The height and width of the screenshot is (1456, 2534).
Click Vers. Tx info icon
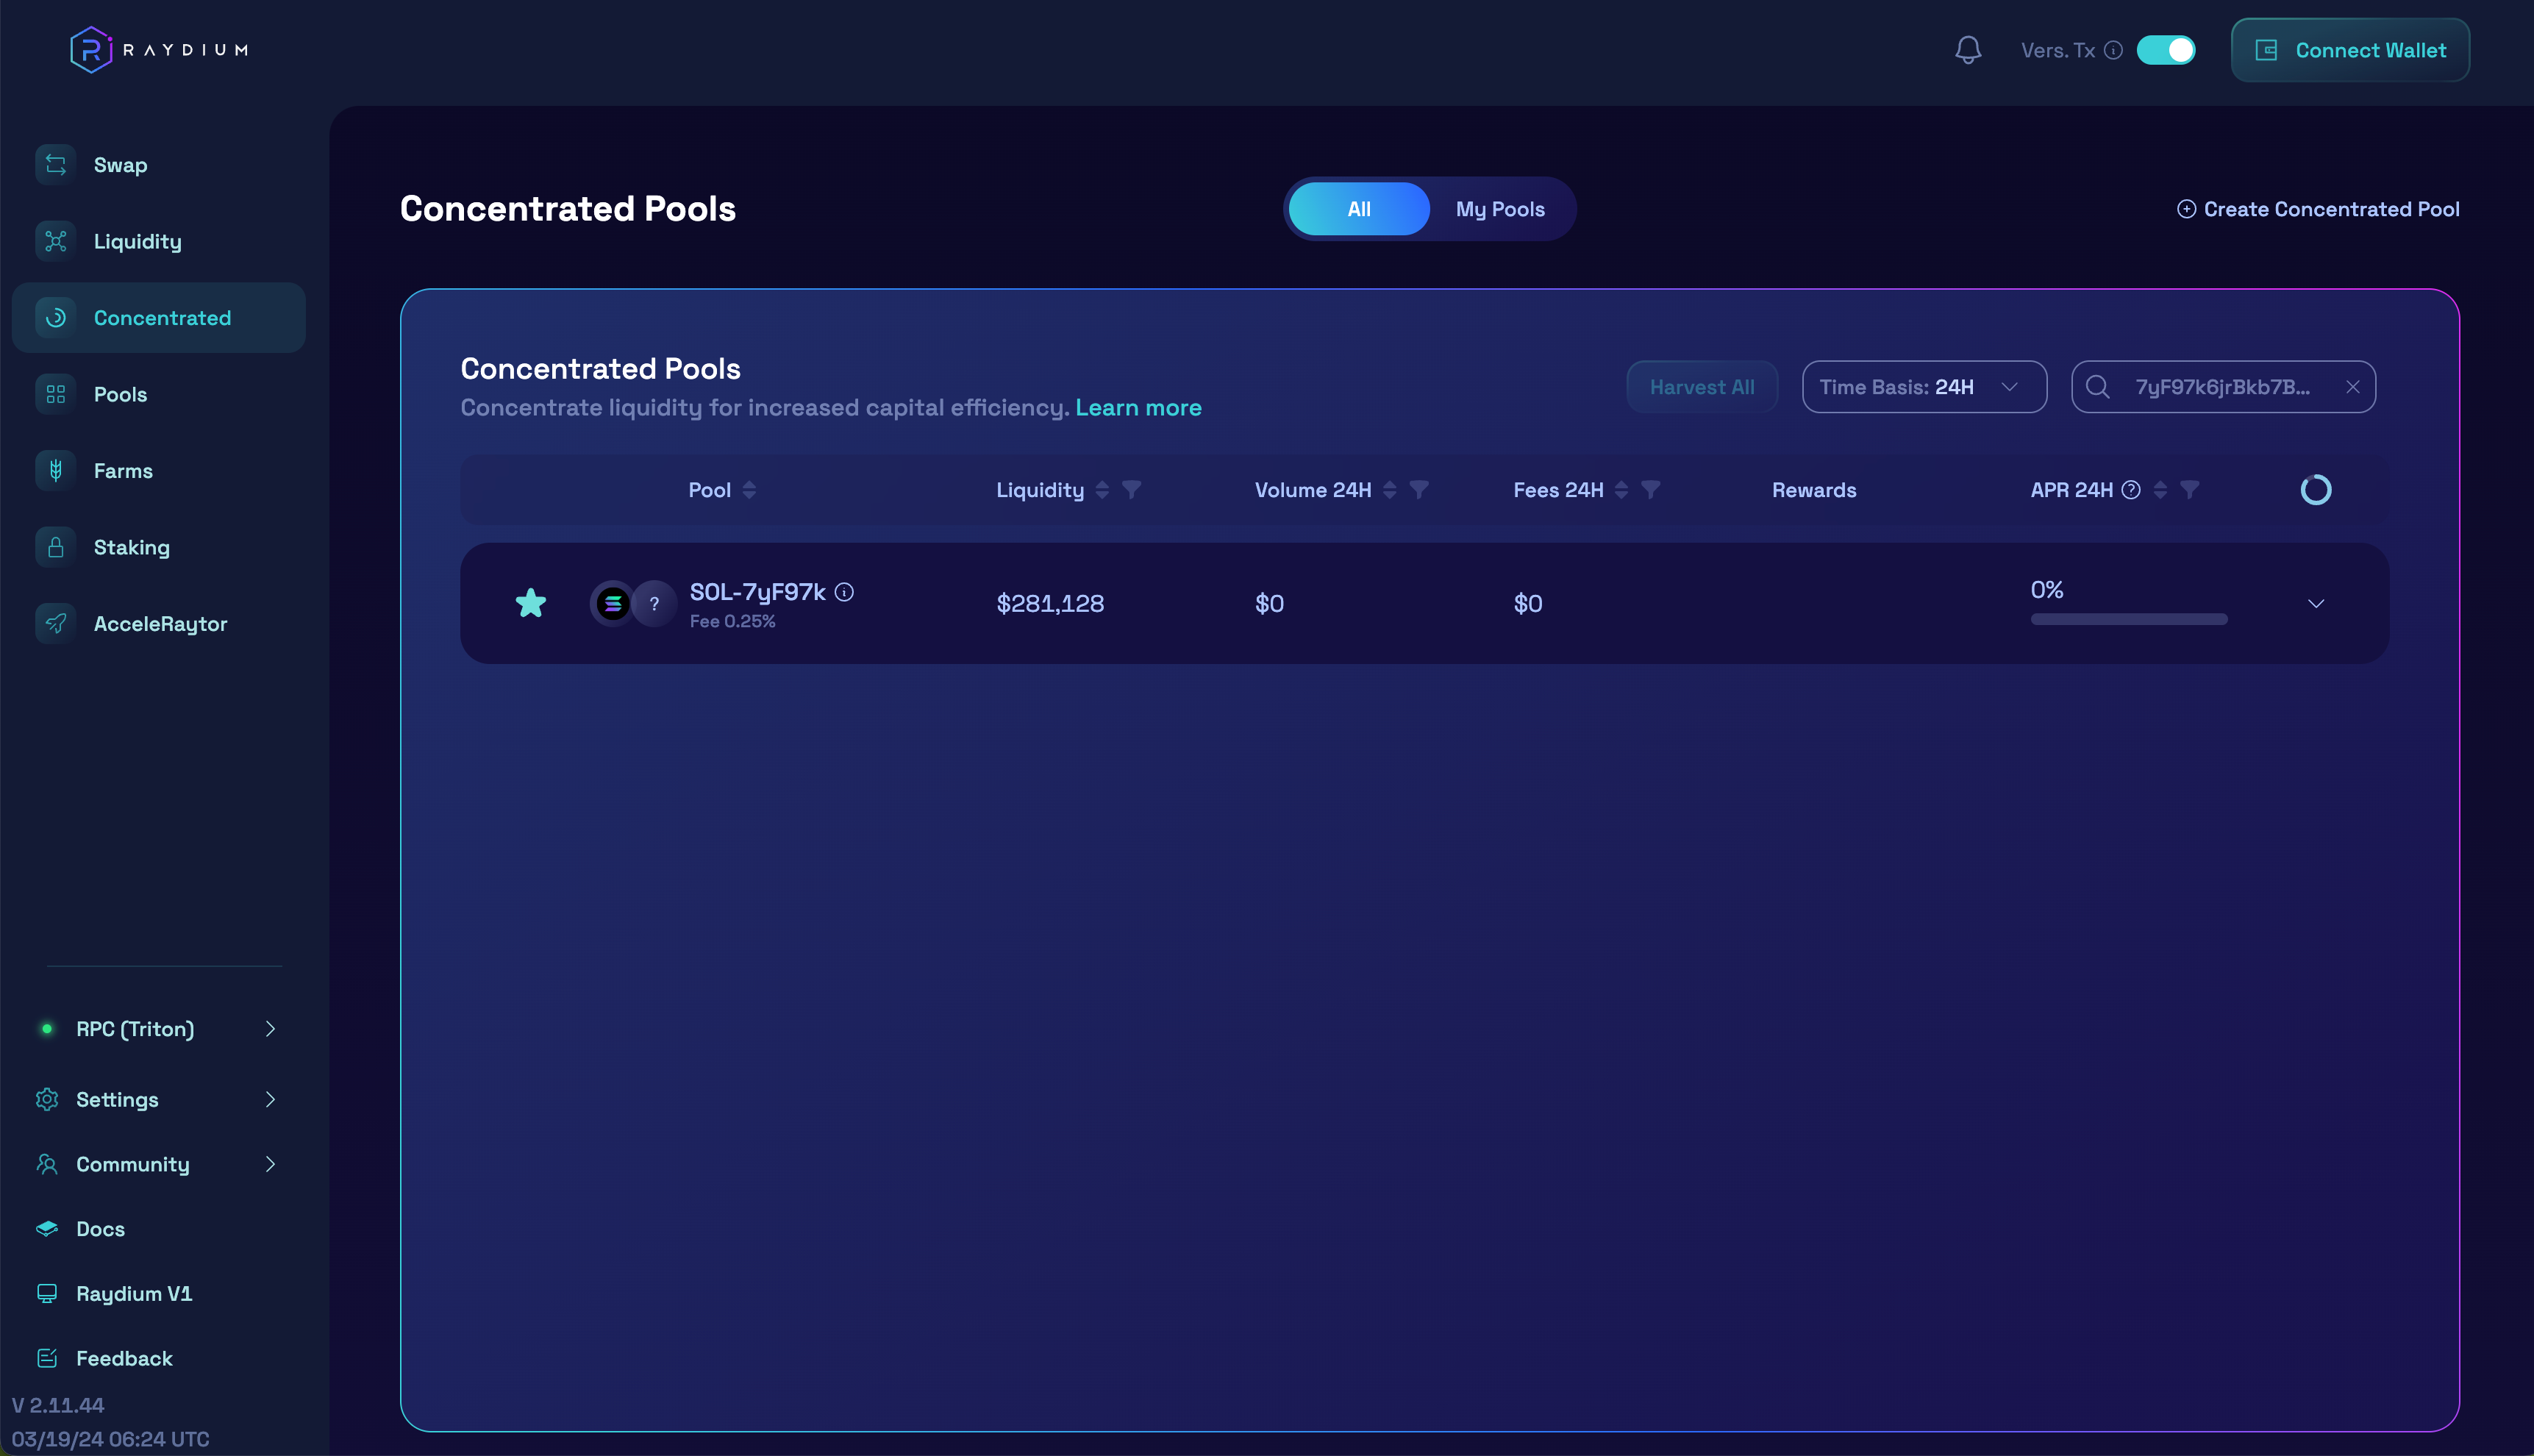coord(2112,50)
